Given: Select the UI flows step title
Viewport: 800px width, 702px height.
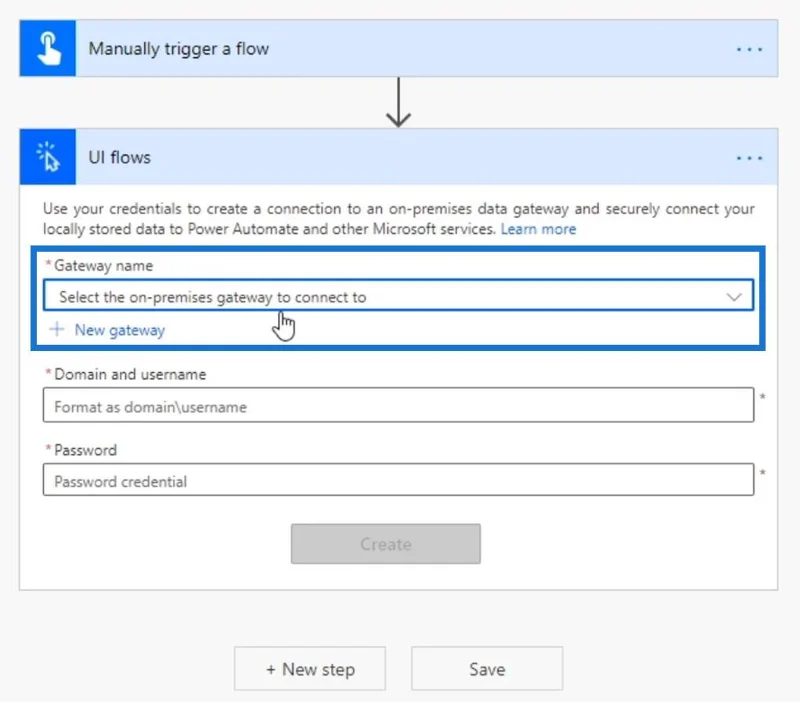Looking at the screenshot, I should click(119, 157).
